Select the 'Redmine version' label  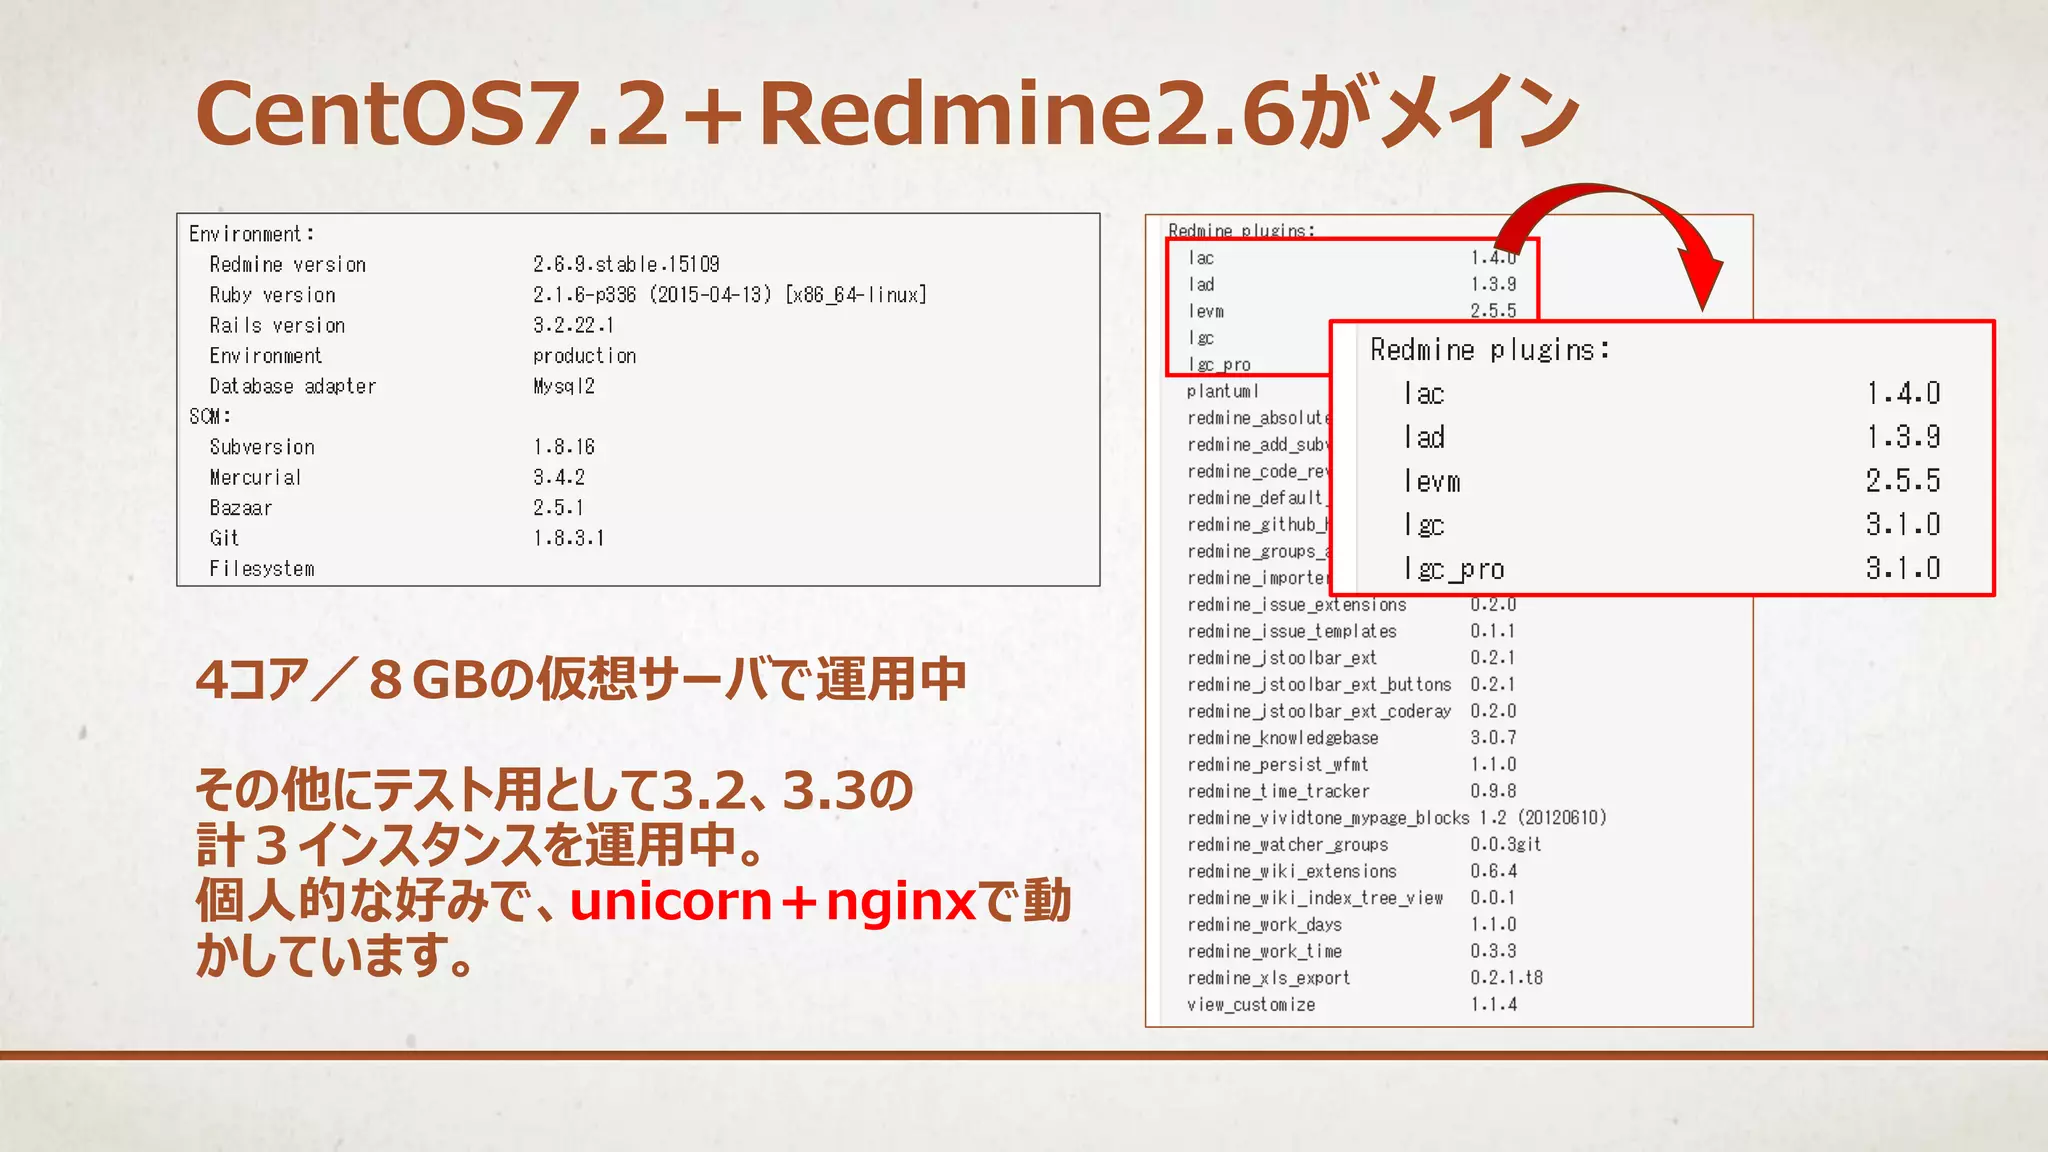288,265
